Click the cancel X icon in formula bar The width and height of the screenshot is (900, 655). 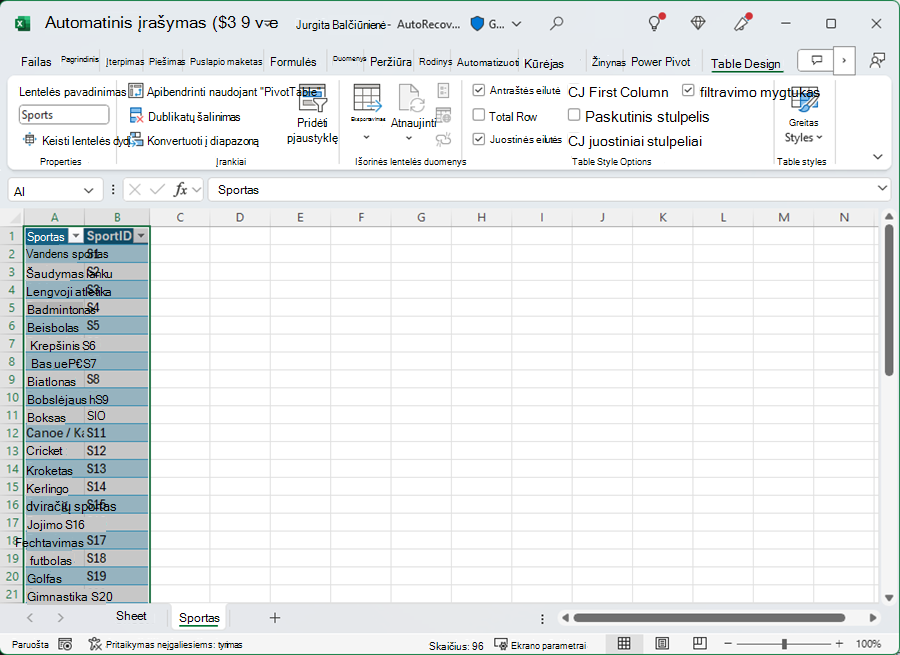click(x=135, y=189)
